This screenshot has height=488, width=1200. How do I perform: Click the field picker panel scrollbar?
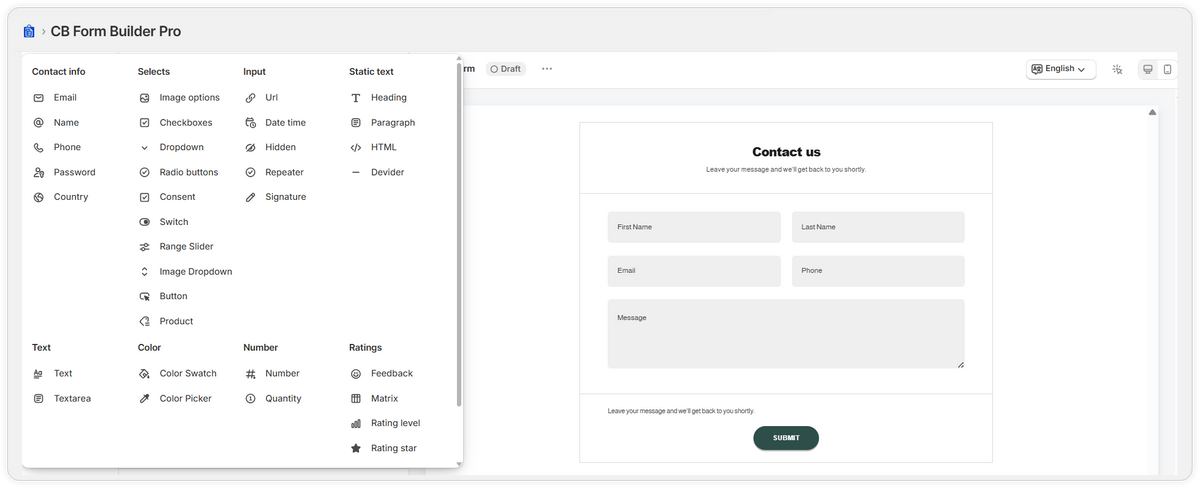click(x=459, y=235)
